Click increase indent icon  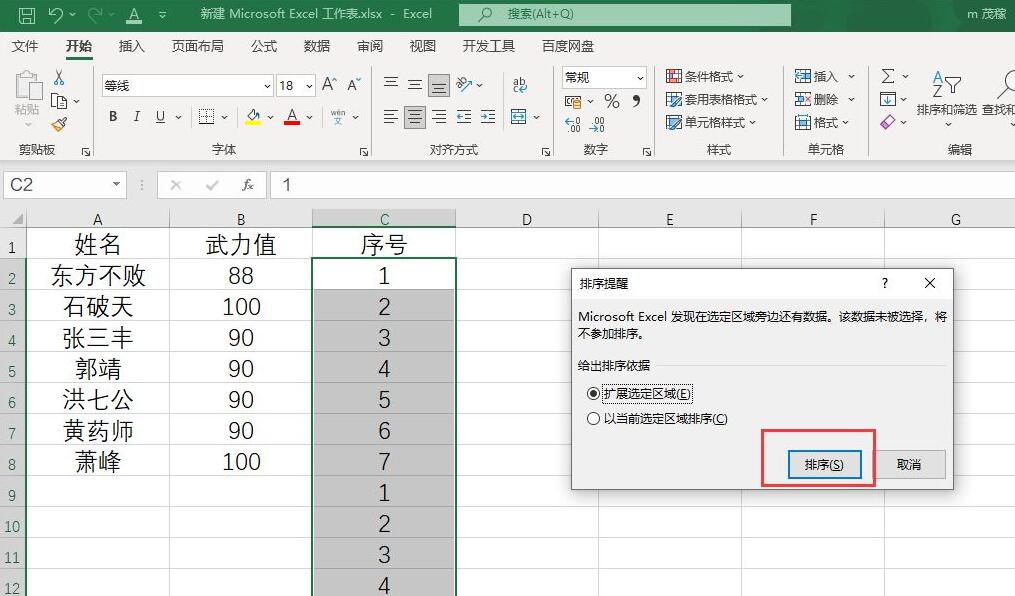point(488,116)
